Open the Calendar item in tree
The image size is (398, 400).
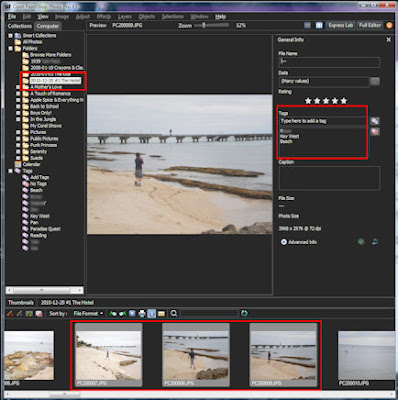(31, 164)
